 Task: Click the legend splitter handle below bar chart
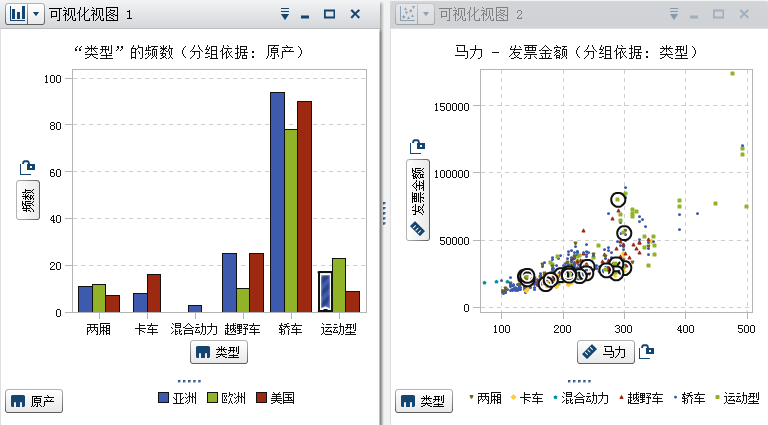click(x=189, y=381)
